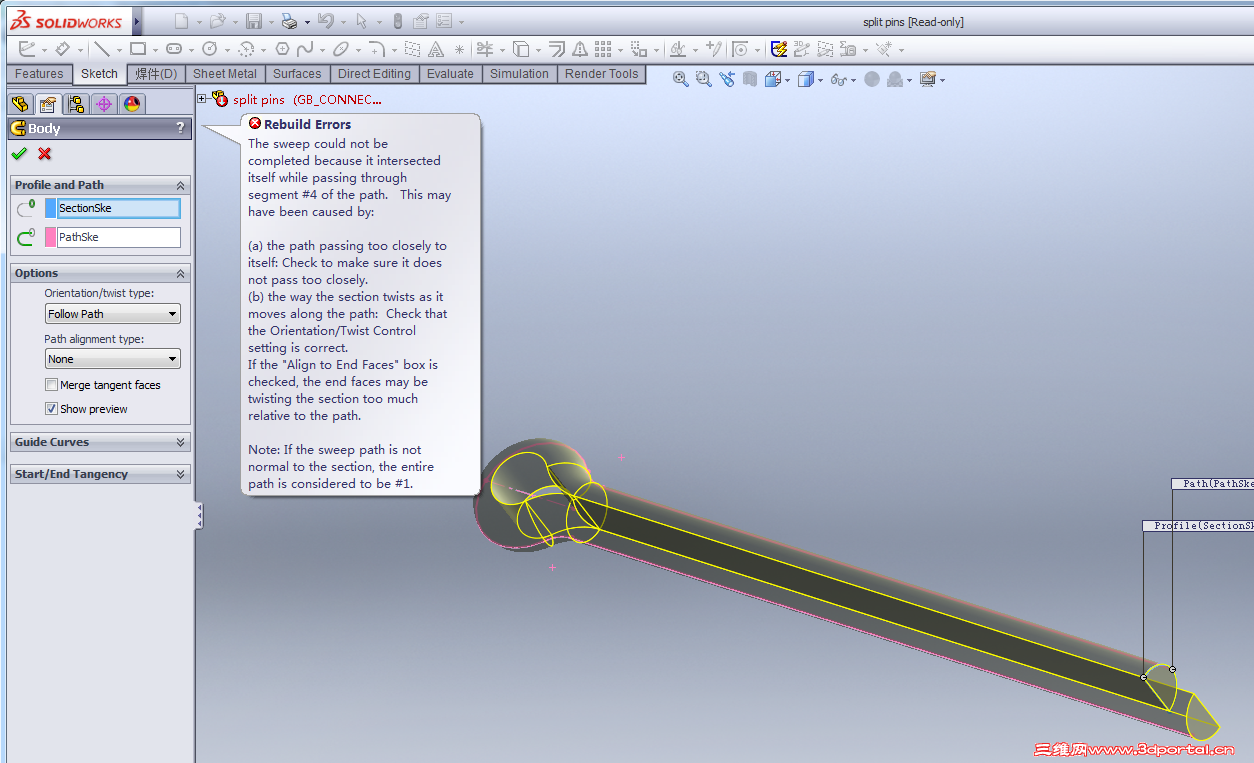Open the Display Style dropdown arrow

pyautogui.click(x=820, y=80)
